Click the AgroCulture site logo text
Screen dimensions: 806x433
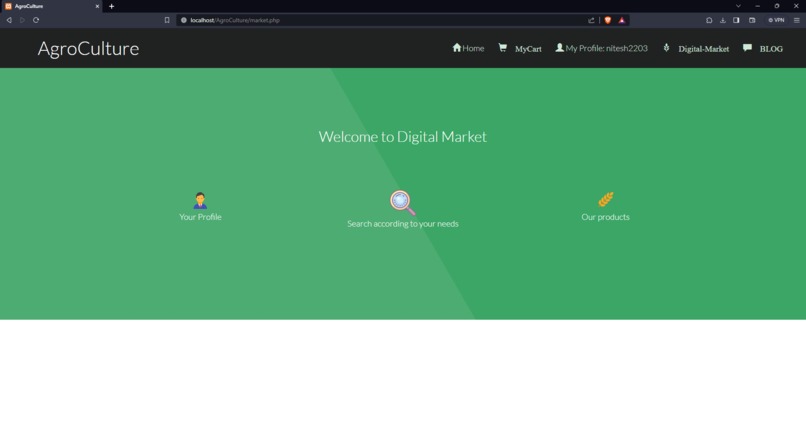click(88, 48)
